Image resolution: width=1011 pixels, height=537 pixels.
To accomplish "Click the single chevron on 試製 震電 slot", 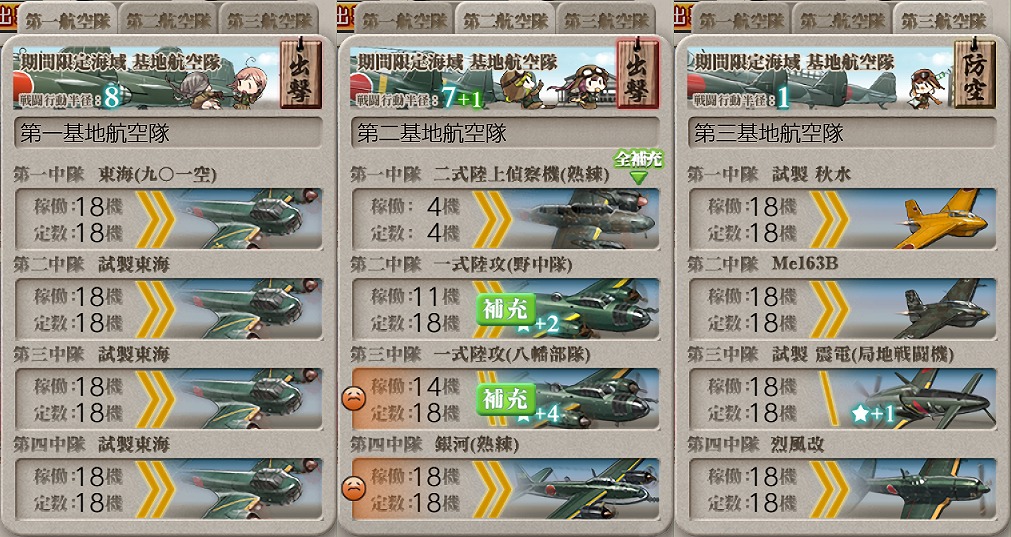I will (829, 399).
